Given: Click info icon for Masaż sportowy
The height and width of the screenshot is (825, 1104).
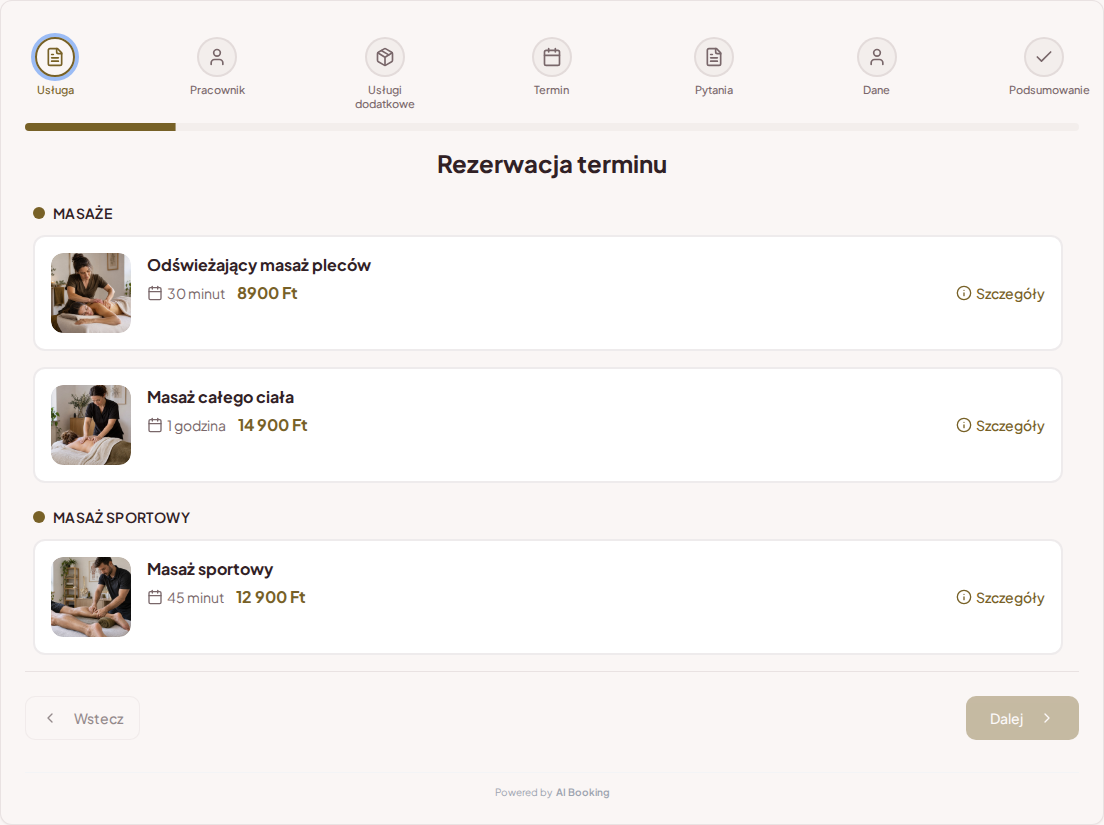Looking at the screenshot, I should pyautogui.click(x=963, y=597).
